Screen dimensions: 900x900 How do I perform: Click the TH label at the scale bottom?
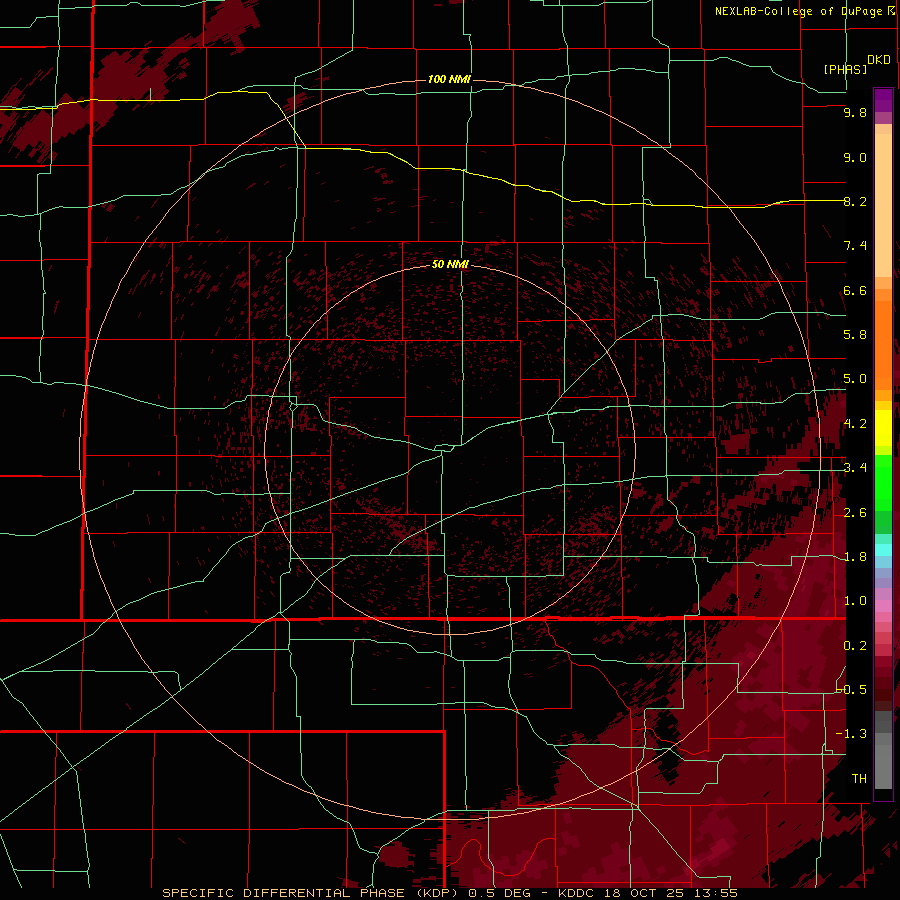859,779
